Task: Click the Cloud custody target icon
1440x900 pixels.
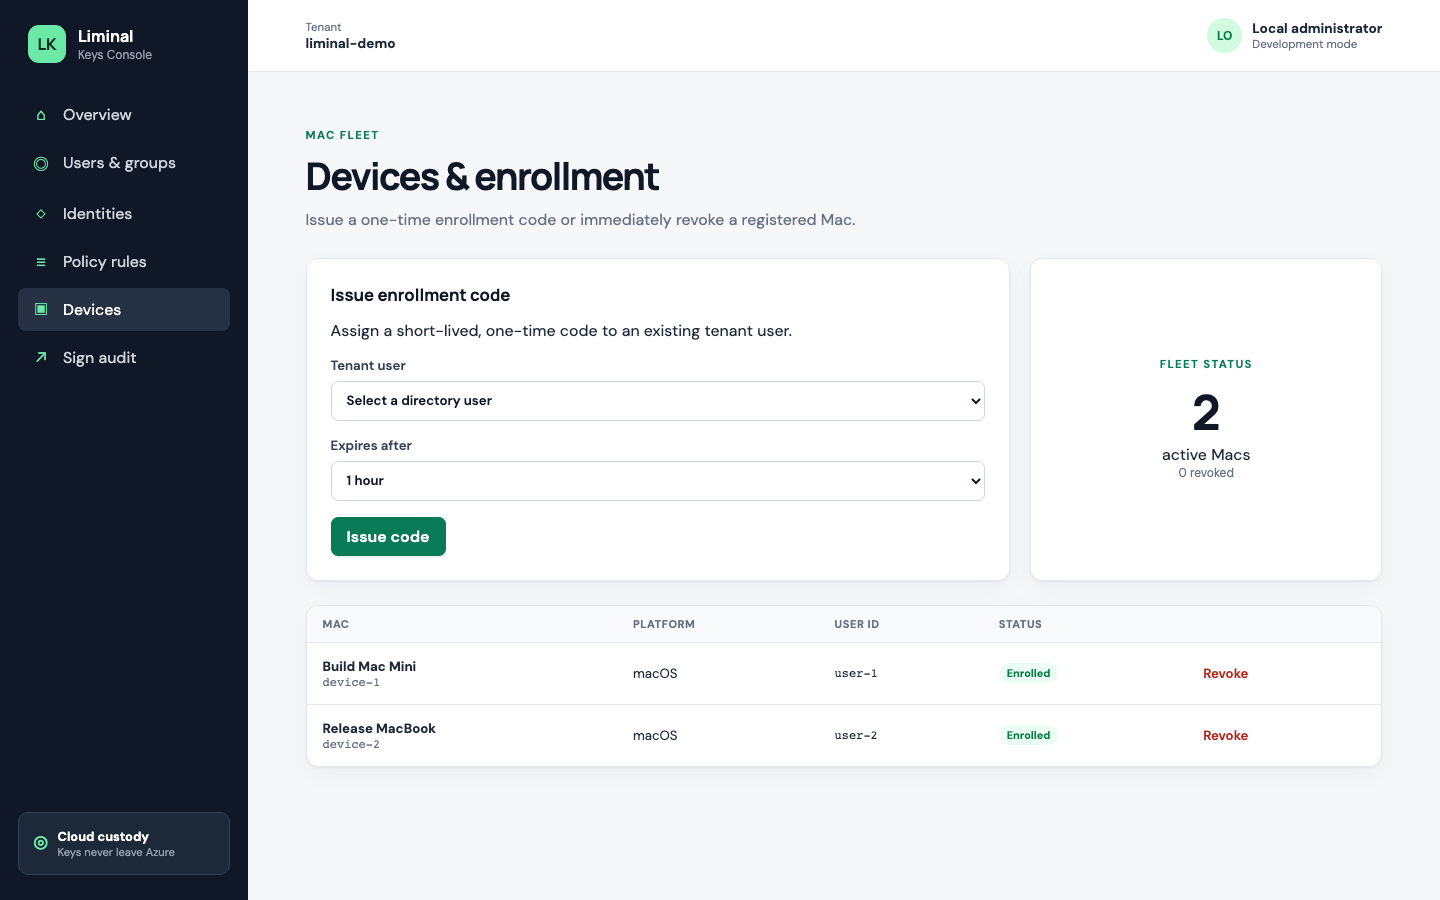Action: (41, 843)
